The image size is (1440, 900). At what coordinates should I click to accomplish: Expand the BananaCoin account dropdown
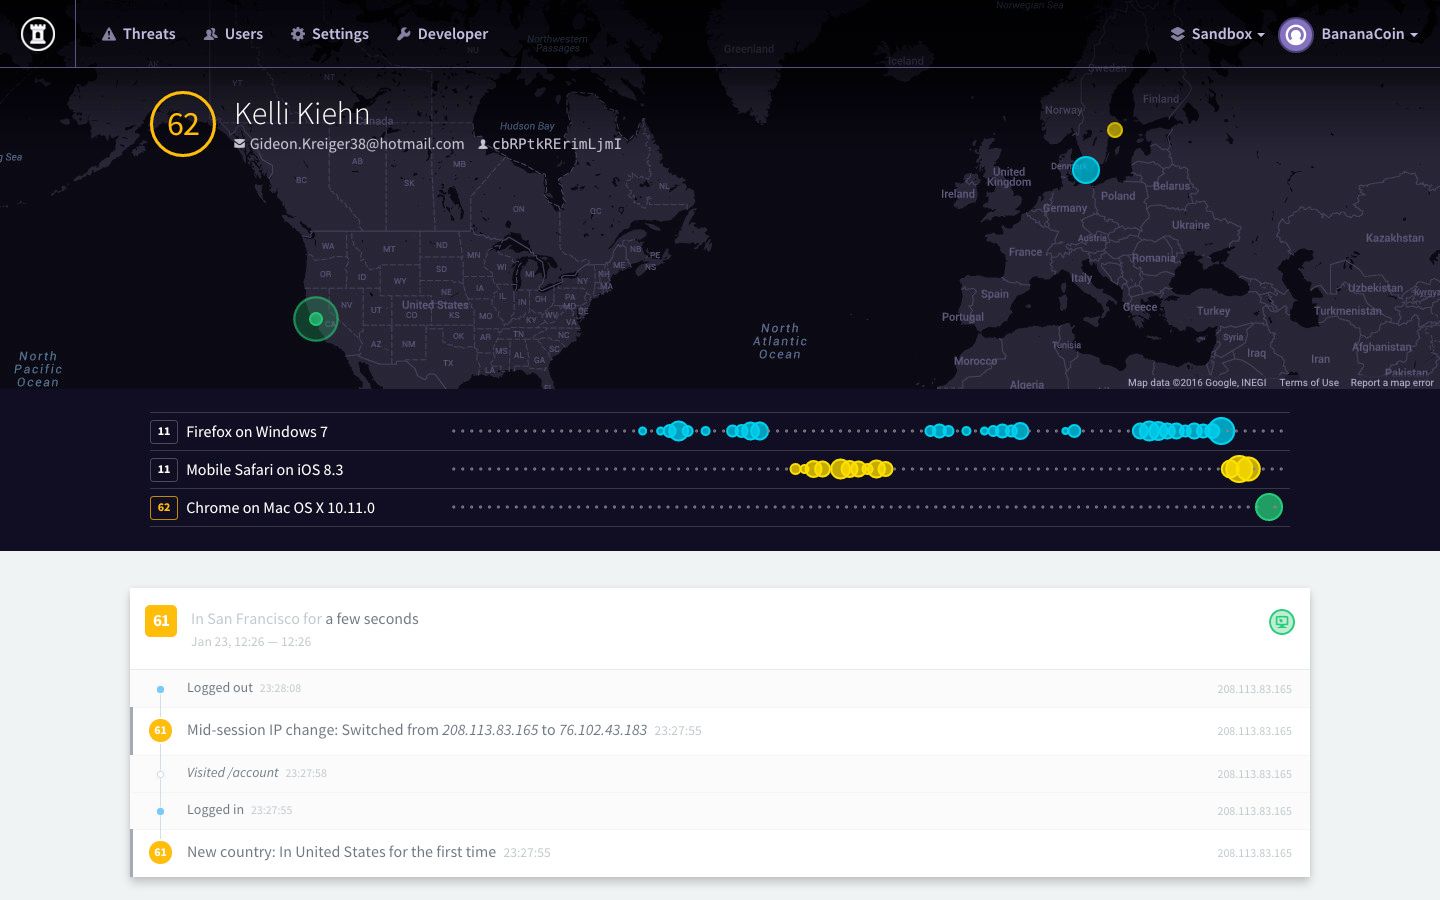point(1365,34)
